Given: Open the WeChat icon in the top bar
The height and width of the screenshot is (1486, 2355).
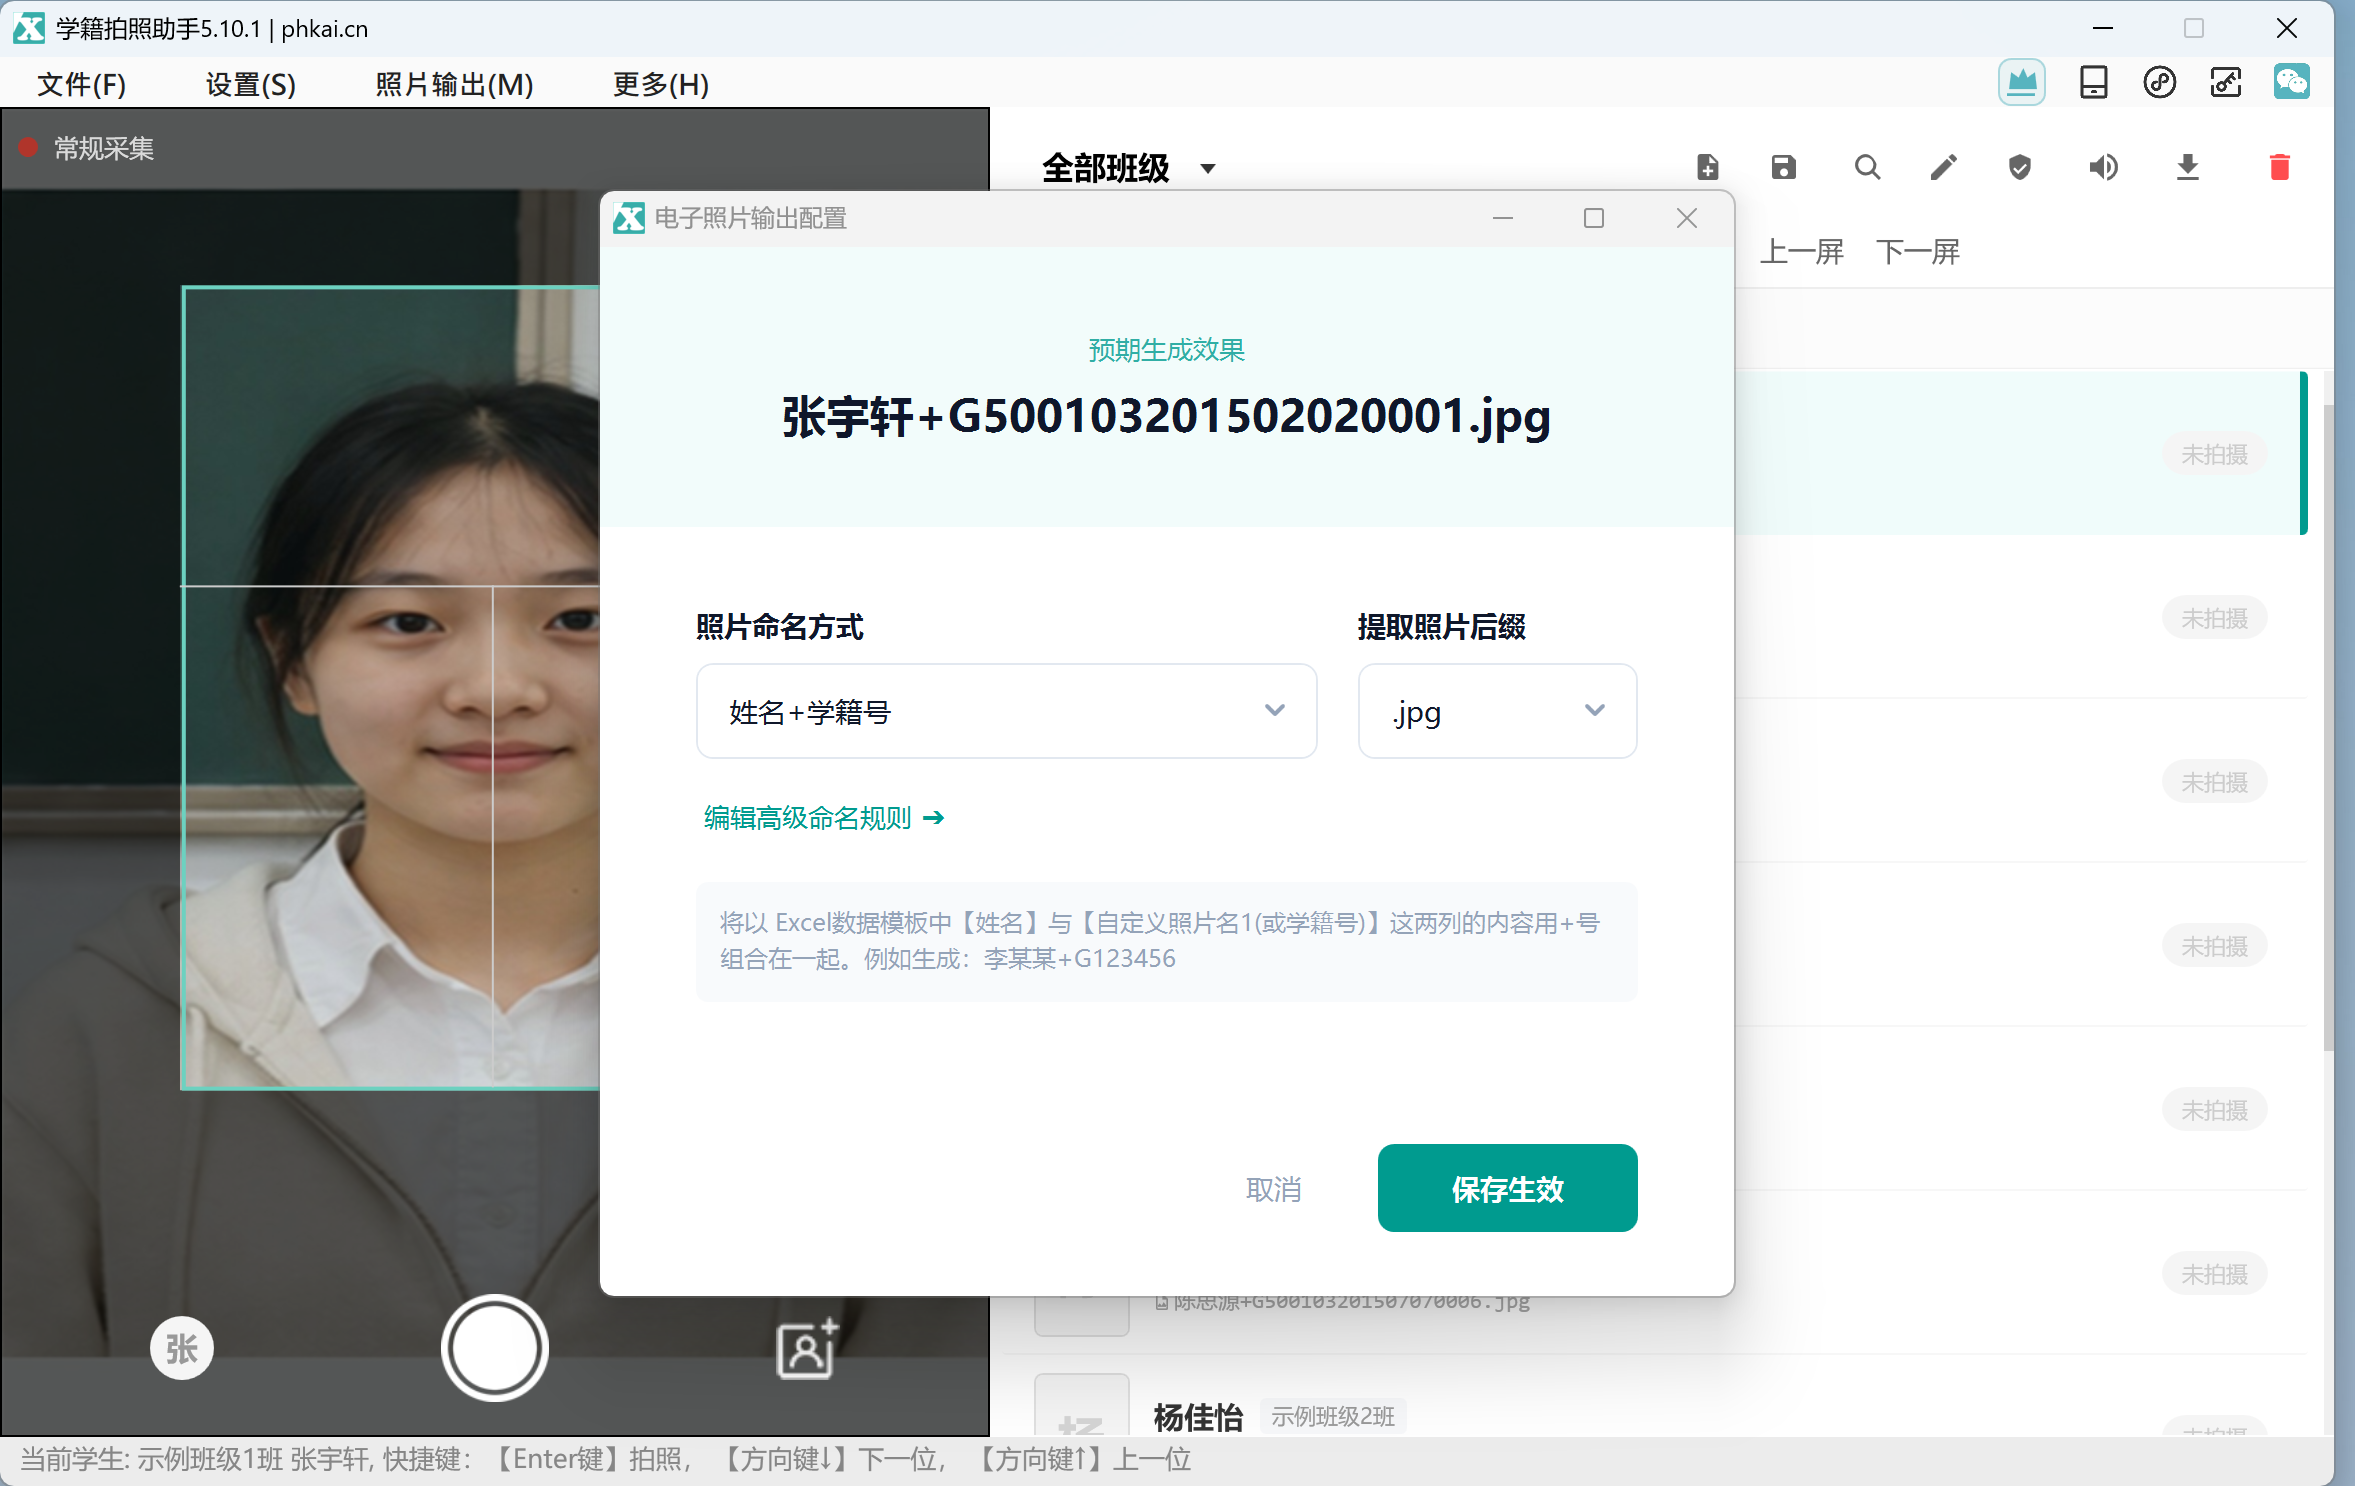Looking at the screenshot, I should click(2291, 82).
